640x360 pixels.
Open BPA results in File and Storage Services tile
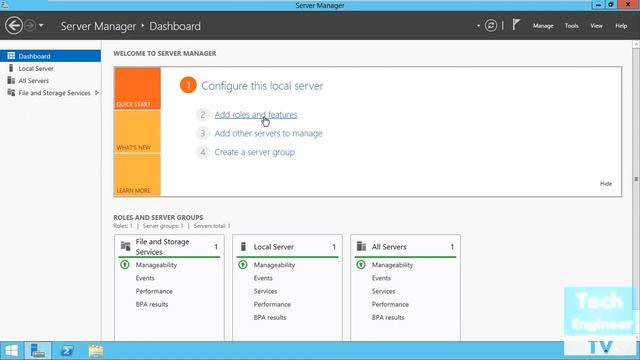coord(152,304)
